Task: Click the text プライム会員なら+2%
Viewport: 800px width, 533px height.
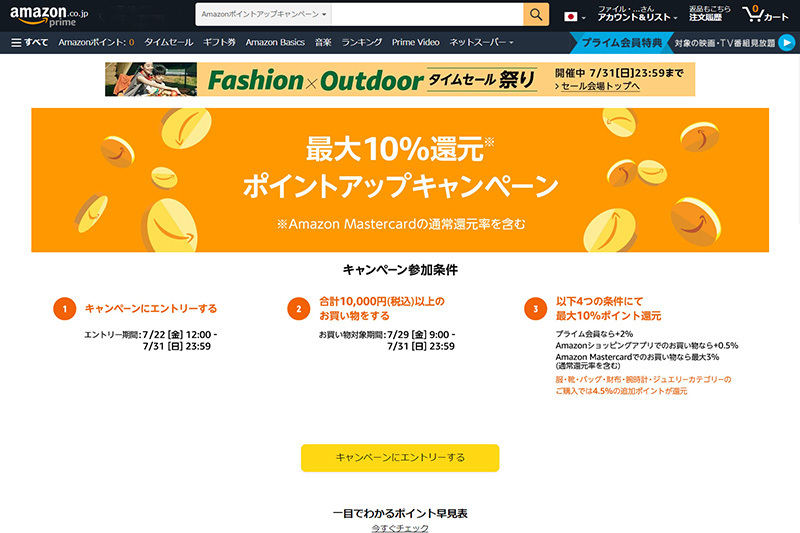Action: (594, 334)
